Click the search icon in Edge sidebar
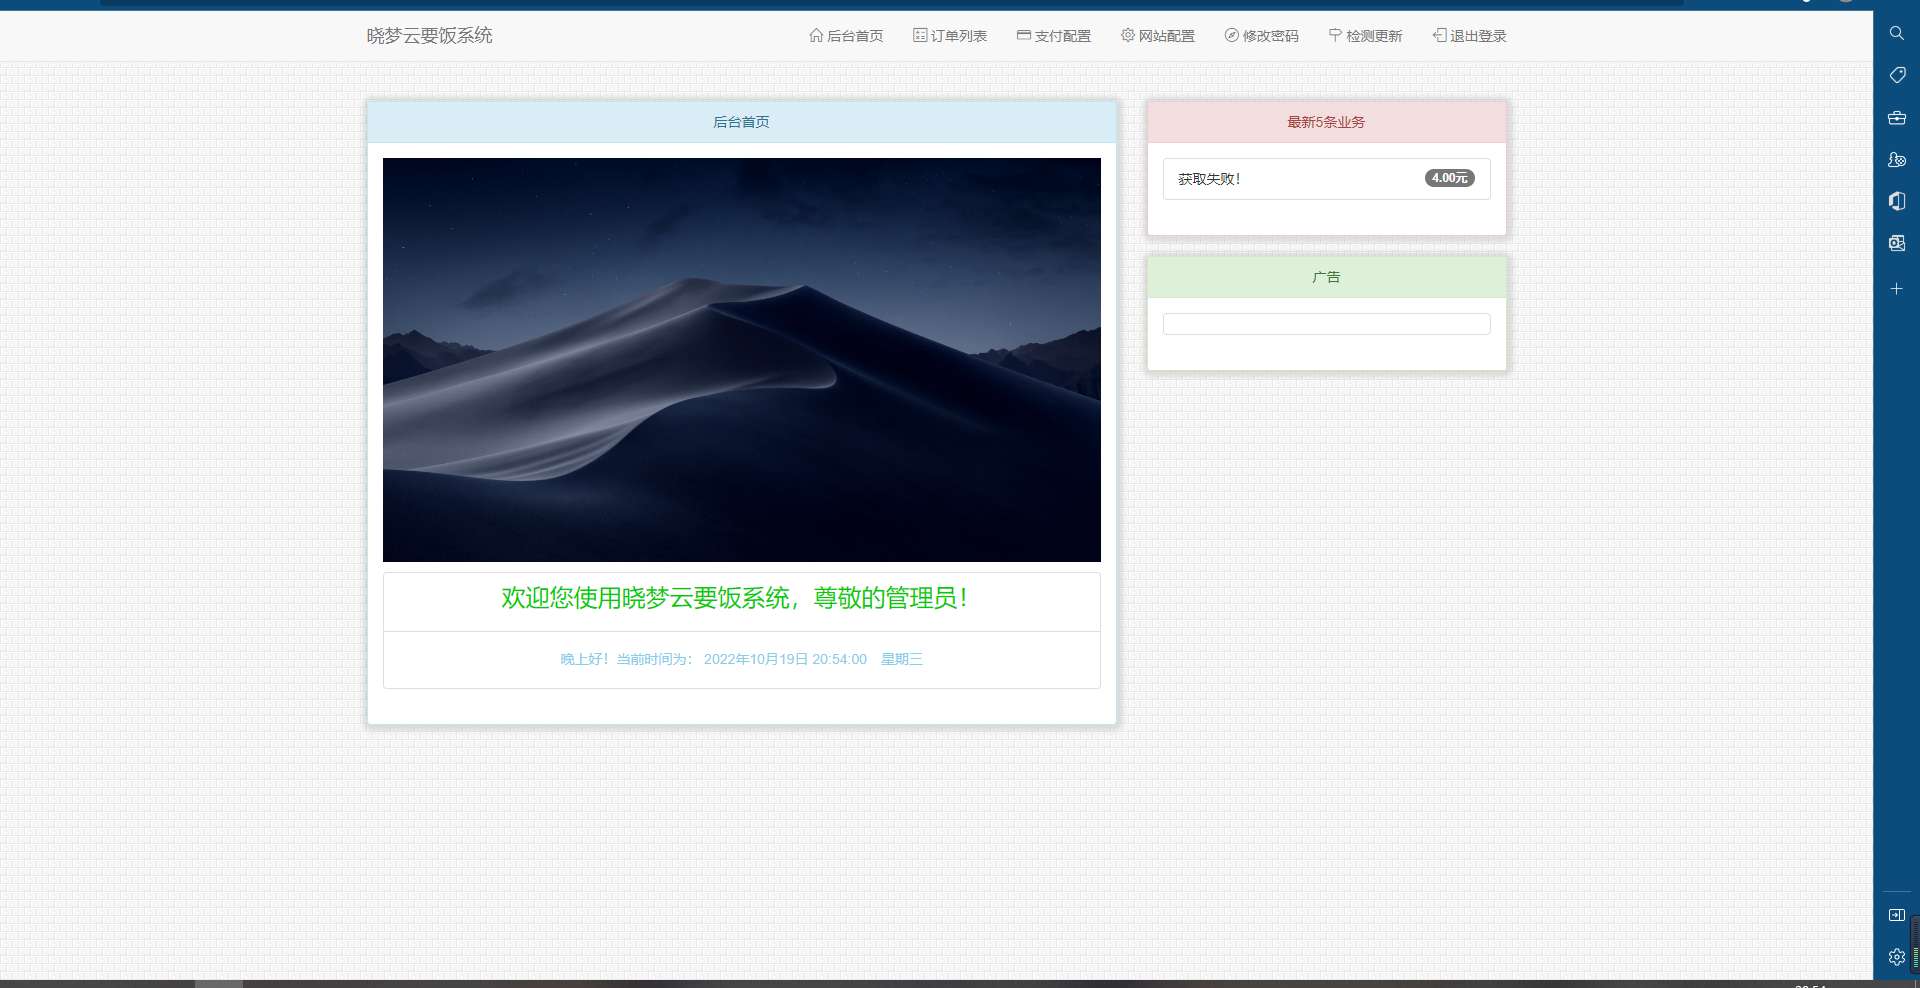 tap(1896, 33)
